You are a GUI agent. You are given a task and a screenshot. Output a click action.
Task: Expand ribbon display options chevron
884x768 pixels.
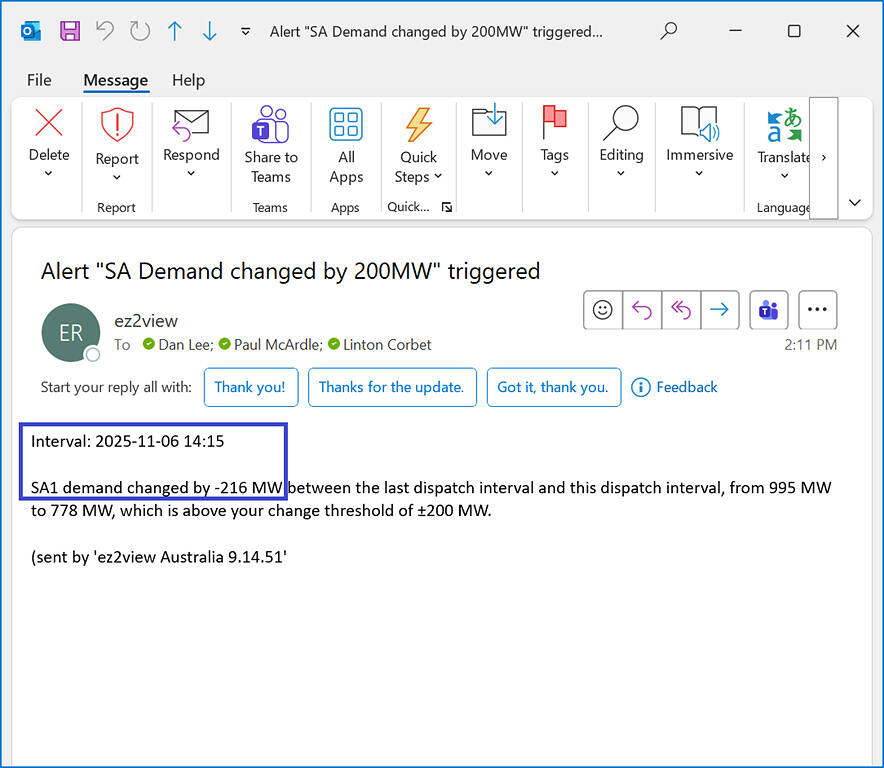pyautogui.click(x=854, y=202)
